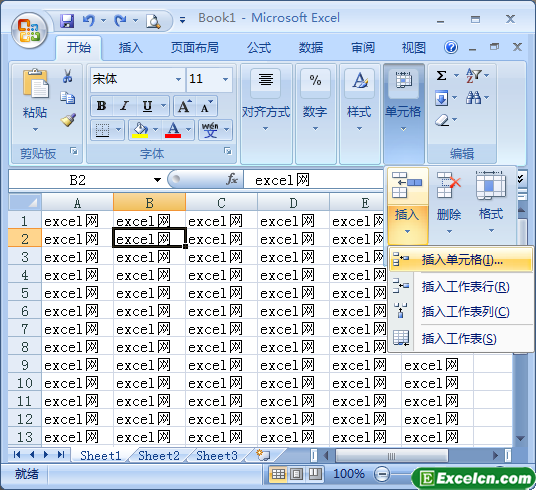Redo the last action
Viewport: 536px width, 490px height.
tap(120, 21)
